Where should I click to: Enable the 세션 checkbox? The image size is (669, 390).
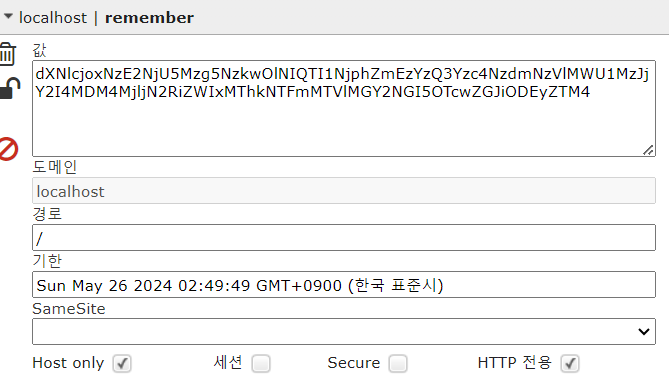[x=261, y=364]
